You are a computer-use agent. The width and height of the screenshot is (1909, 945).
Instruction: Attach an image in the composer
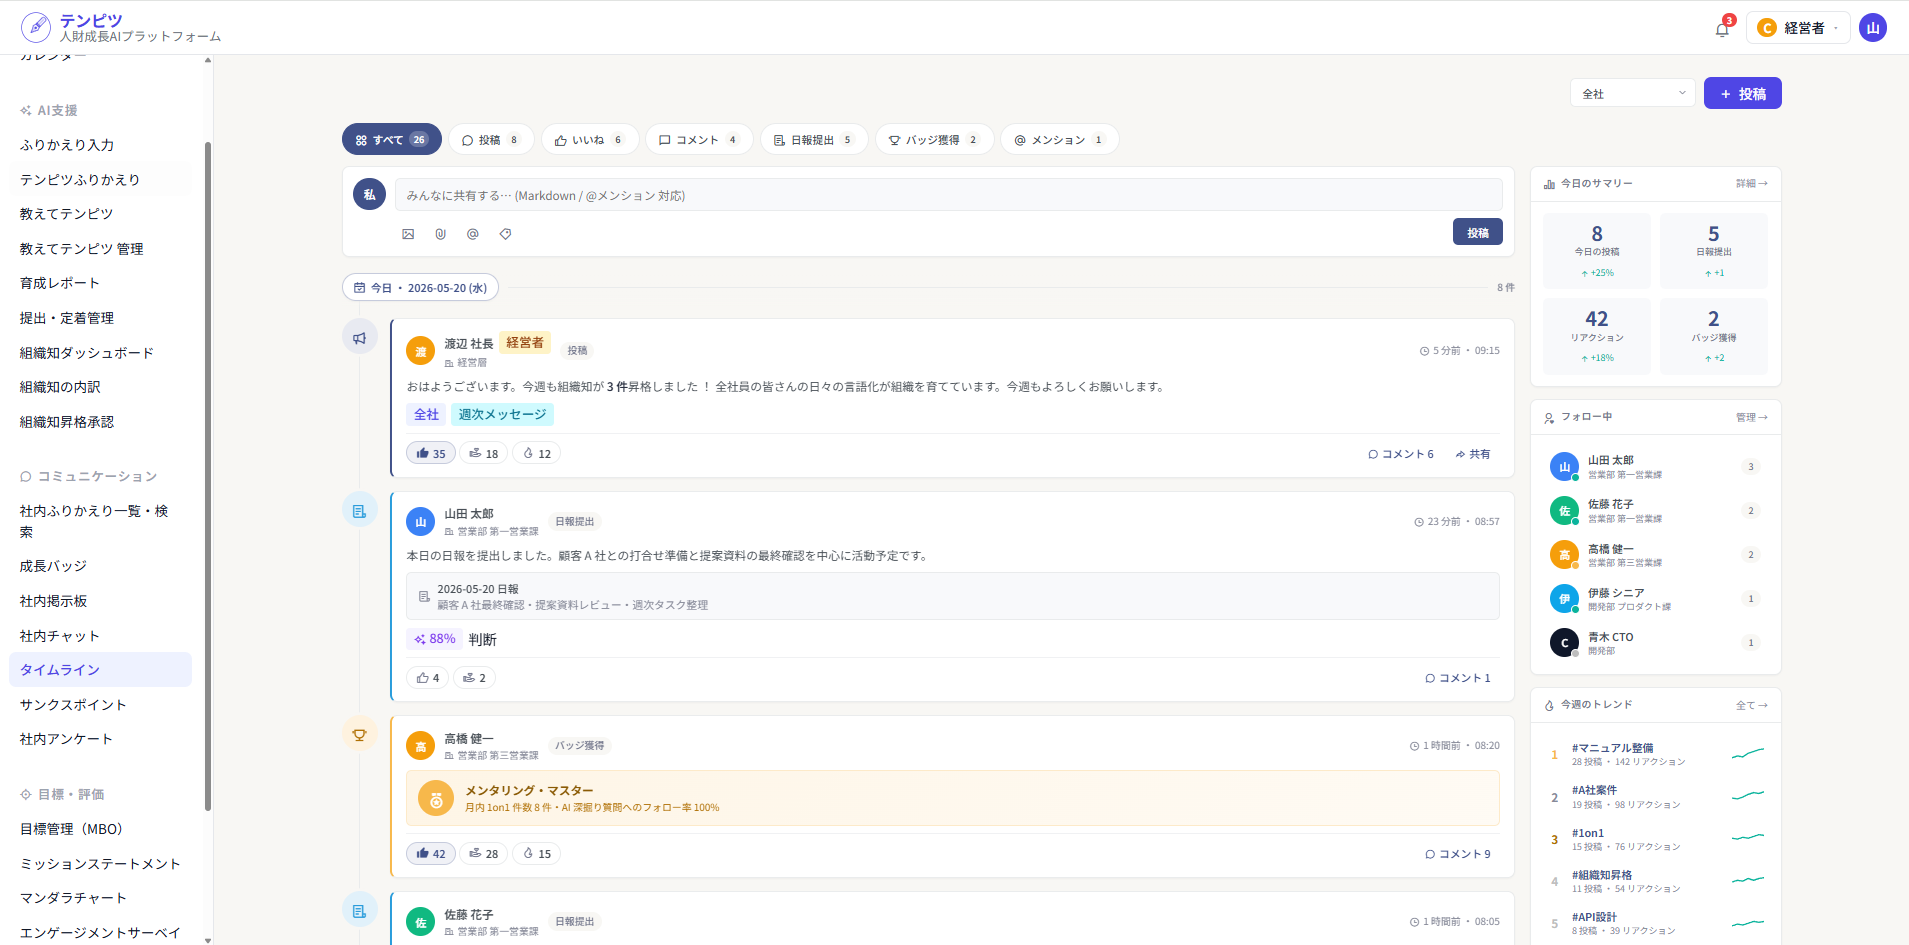coord(408,234)
